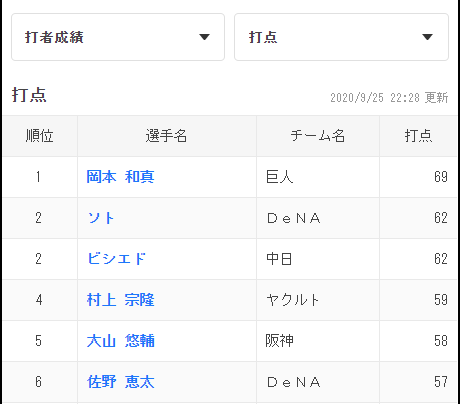468x404 pixels.
Task: Click the RBI value 57
Action: (441, 382)
